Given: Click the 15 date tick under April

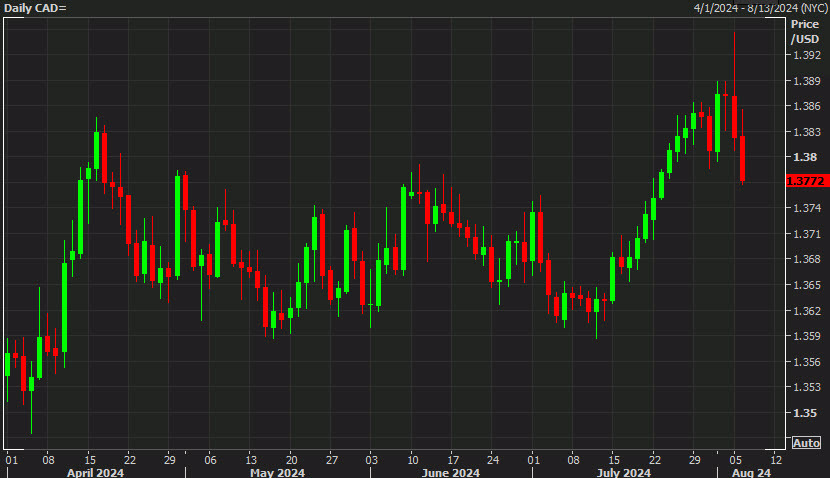Looking at the screenshot, I should 89,459.
